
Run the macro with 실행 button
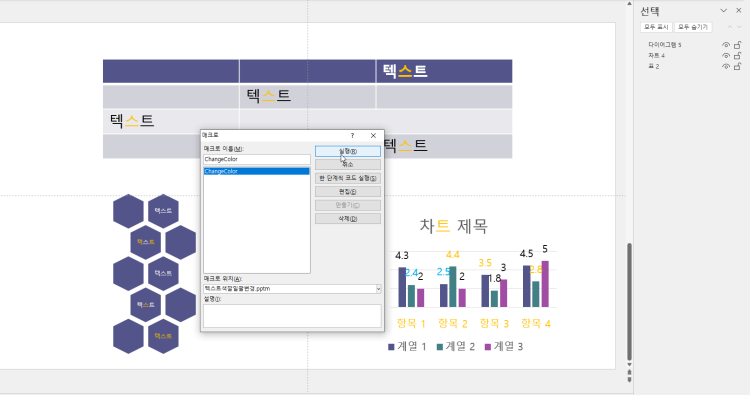(x=348, y=151)
